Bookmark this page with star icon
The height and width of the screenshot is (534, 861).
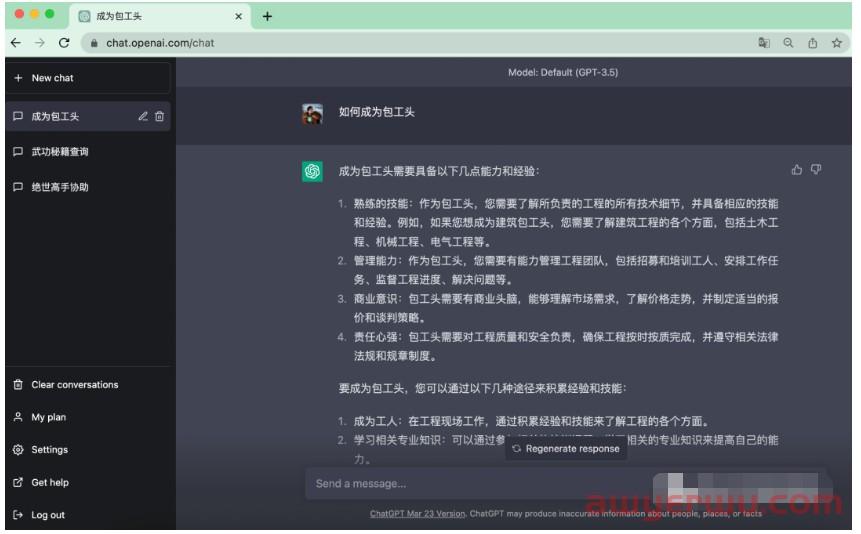837,43
